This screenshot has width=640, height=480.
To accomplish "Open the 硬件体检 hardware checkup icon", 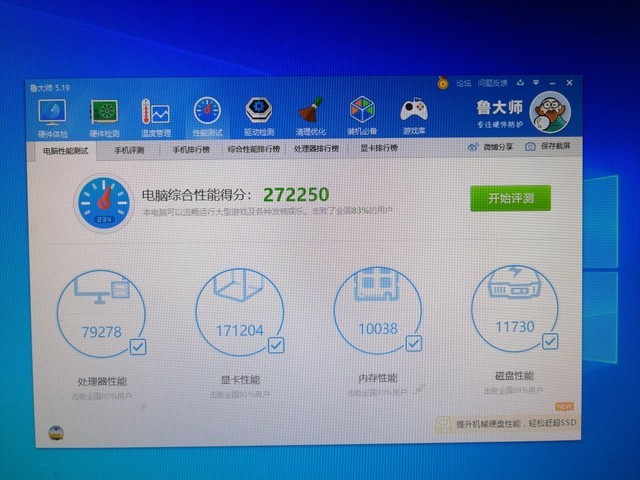I will pos(52,118).
